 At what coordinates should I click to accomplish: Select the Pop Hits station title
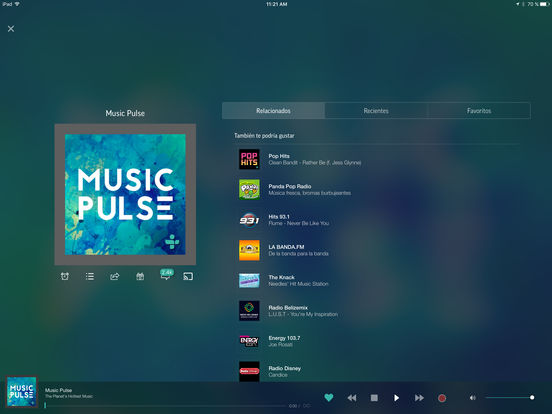[x=279, y=156]
